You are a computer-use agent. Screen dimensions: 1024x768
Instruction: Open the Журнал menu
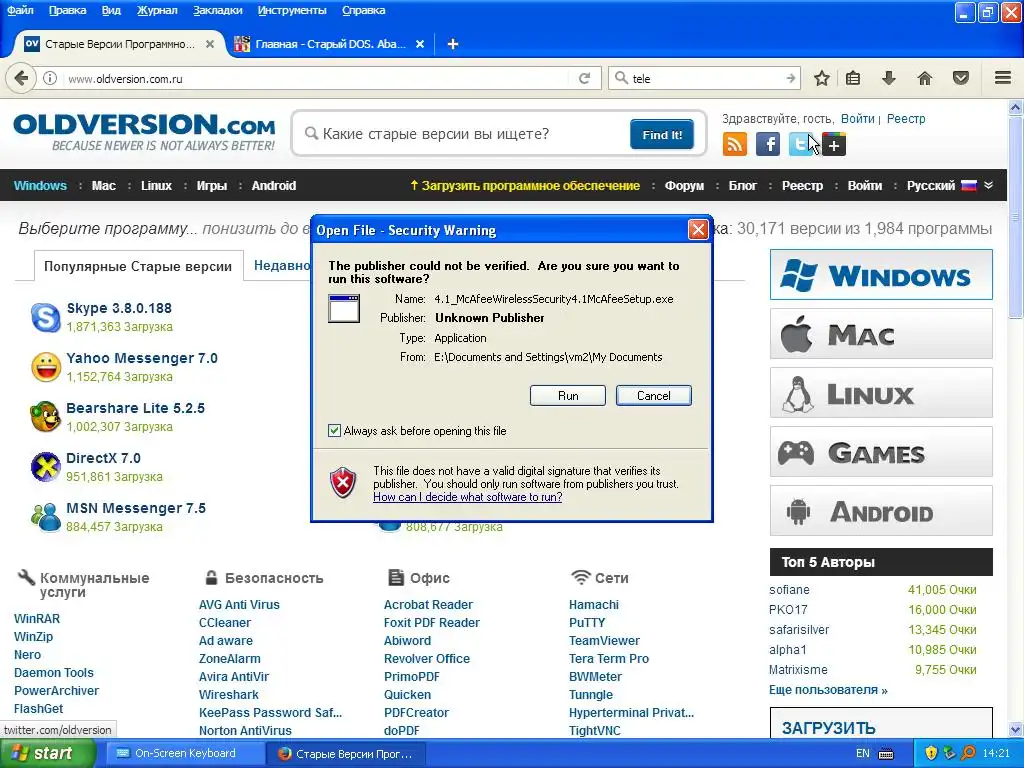pyautogui.click(x=157, y=10)
